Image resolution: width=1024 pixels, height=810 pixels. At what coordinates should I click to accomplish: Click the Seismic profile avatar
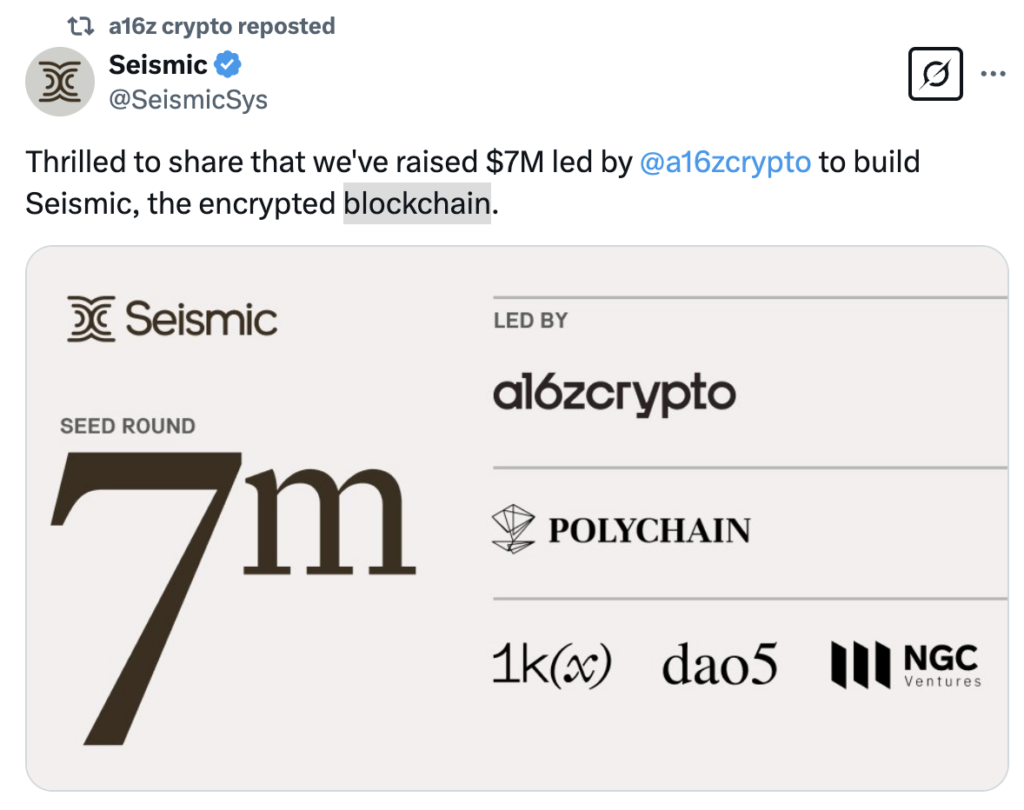[60, 82]
